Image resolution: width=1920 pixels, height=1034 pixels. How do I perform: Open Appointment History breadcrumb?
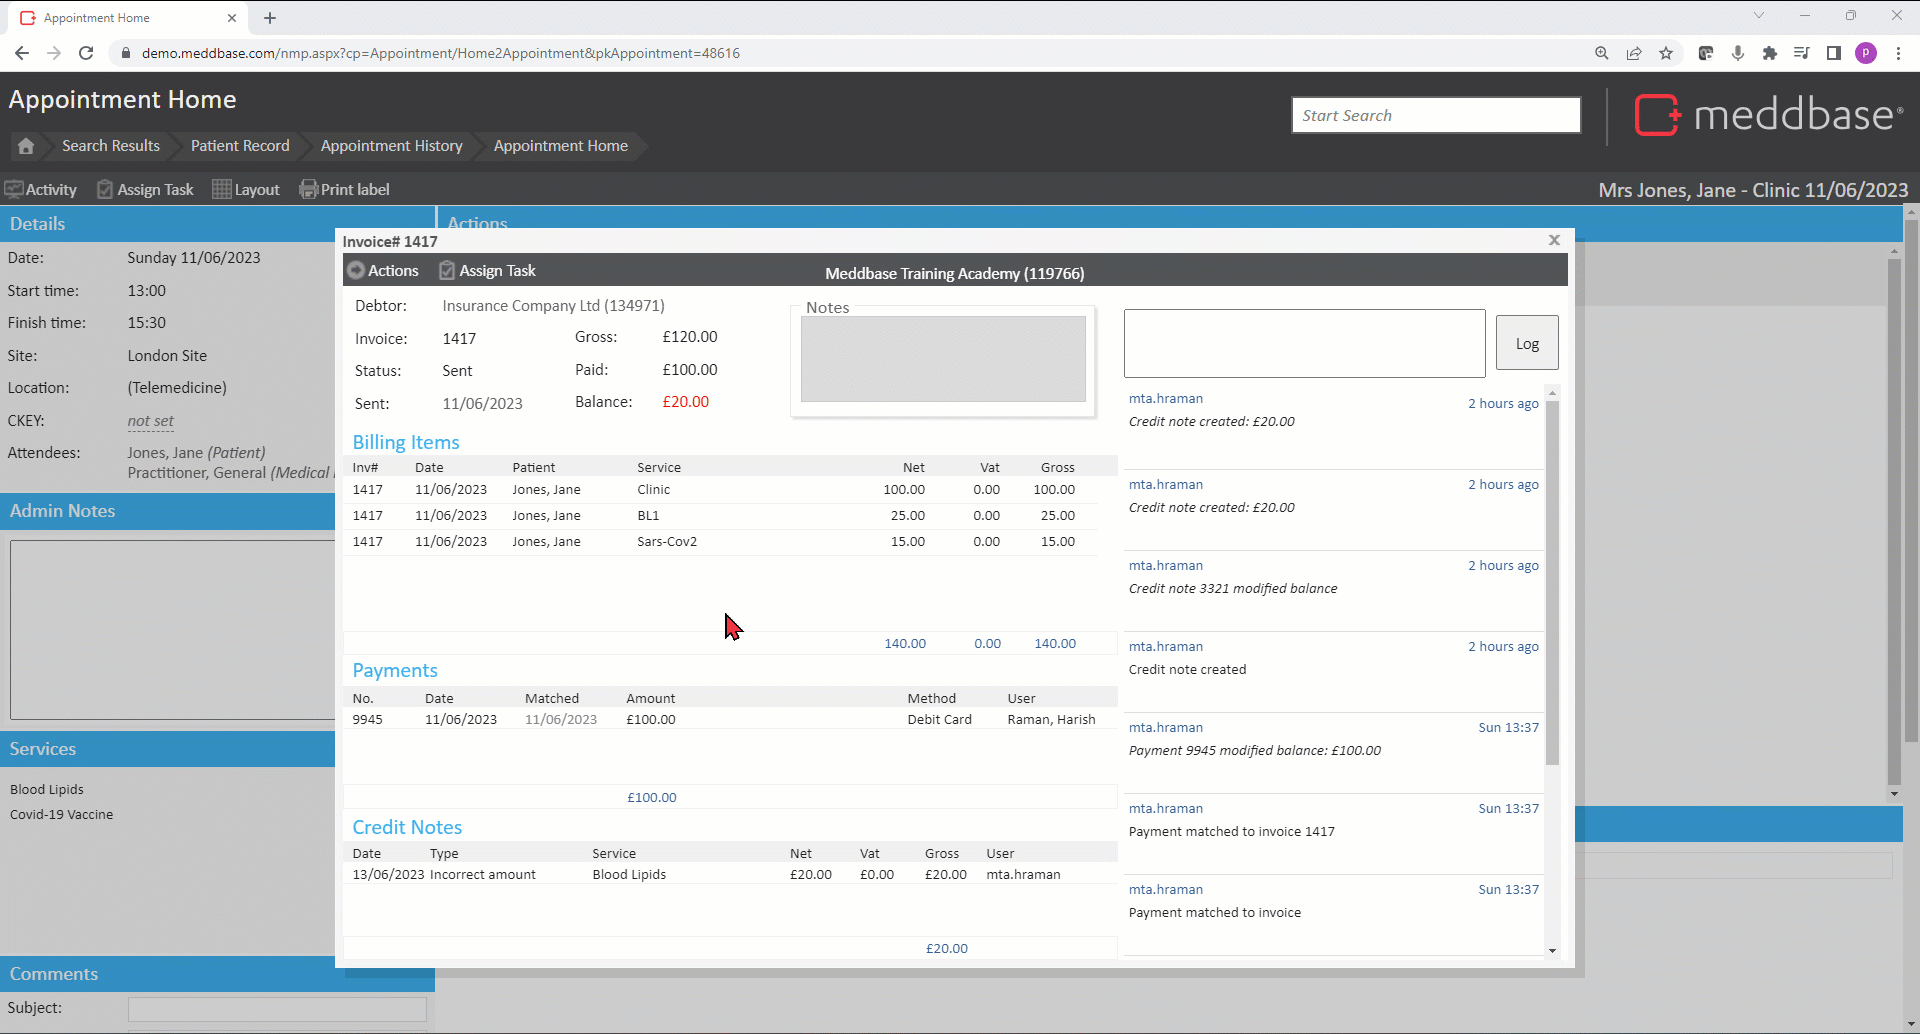[x=391, y=146]
